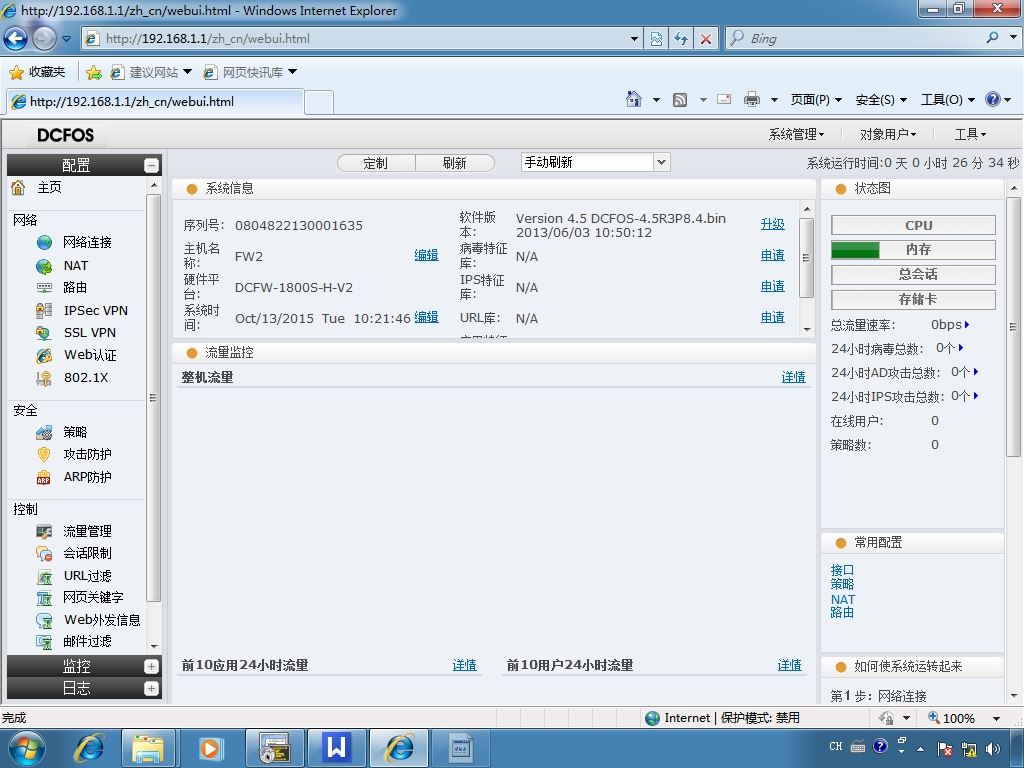Click the IPSec VPN icon
This screenshot has width=1024, height=768.
[44, 311]
